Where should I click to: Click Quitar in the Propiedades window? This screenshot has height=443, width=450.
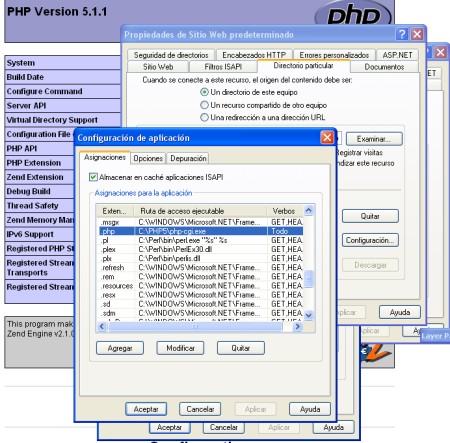pyautogui.click(x=370, y=216)
